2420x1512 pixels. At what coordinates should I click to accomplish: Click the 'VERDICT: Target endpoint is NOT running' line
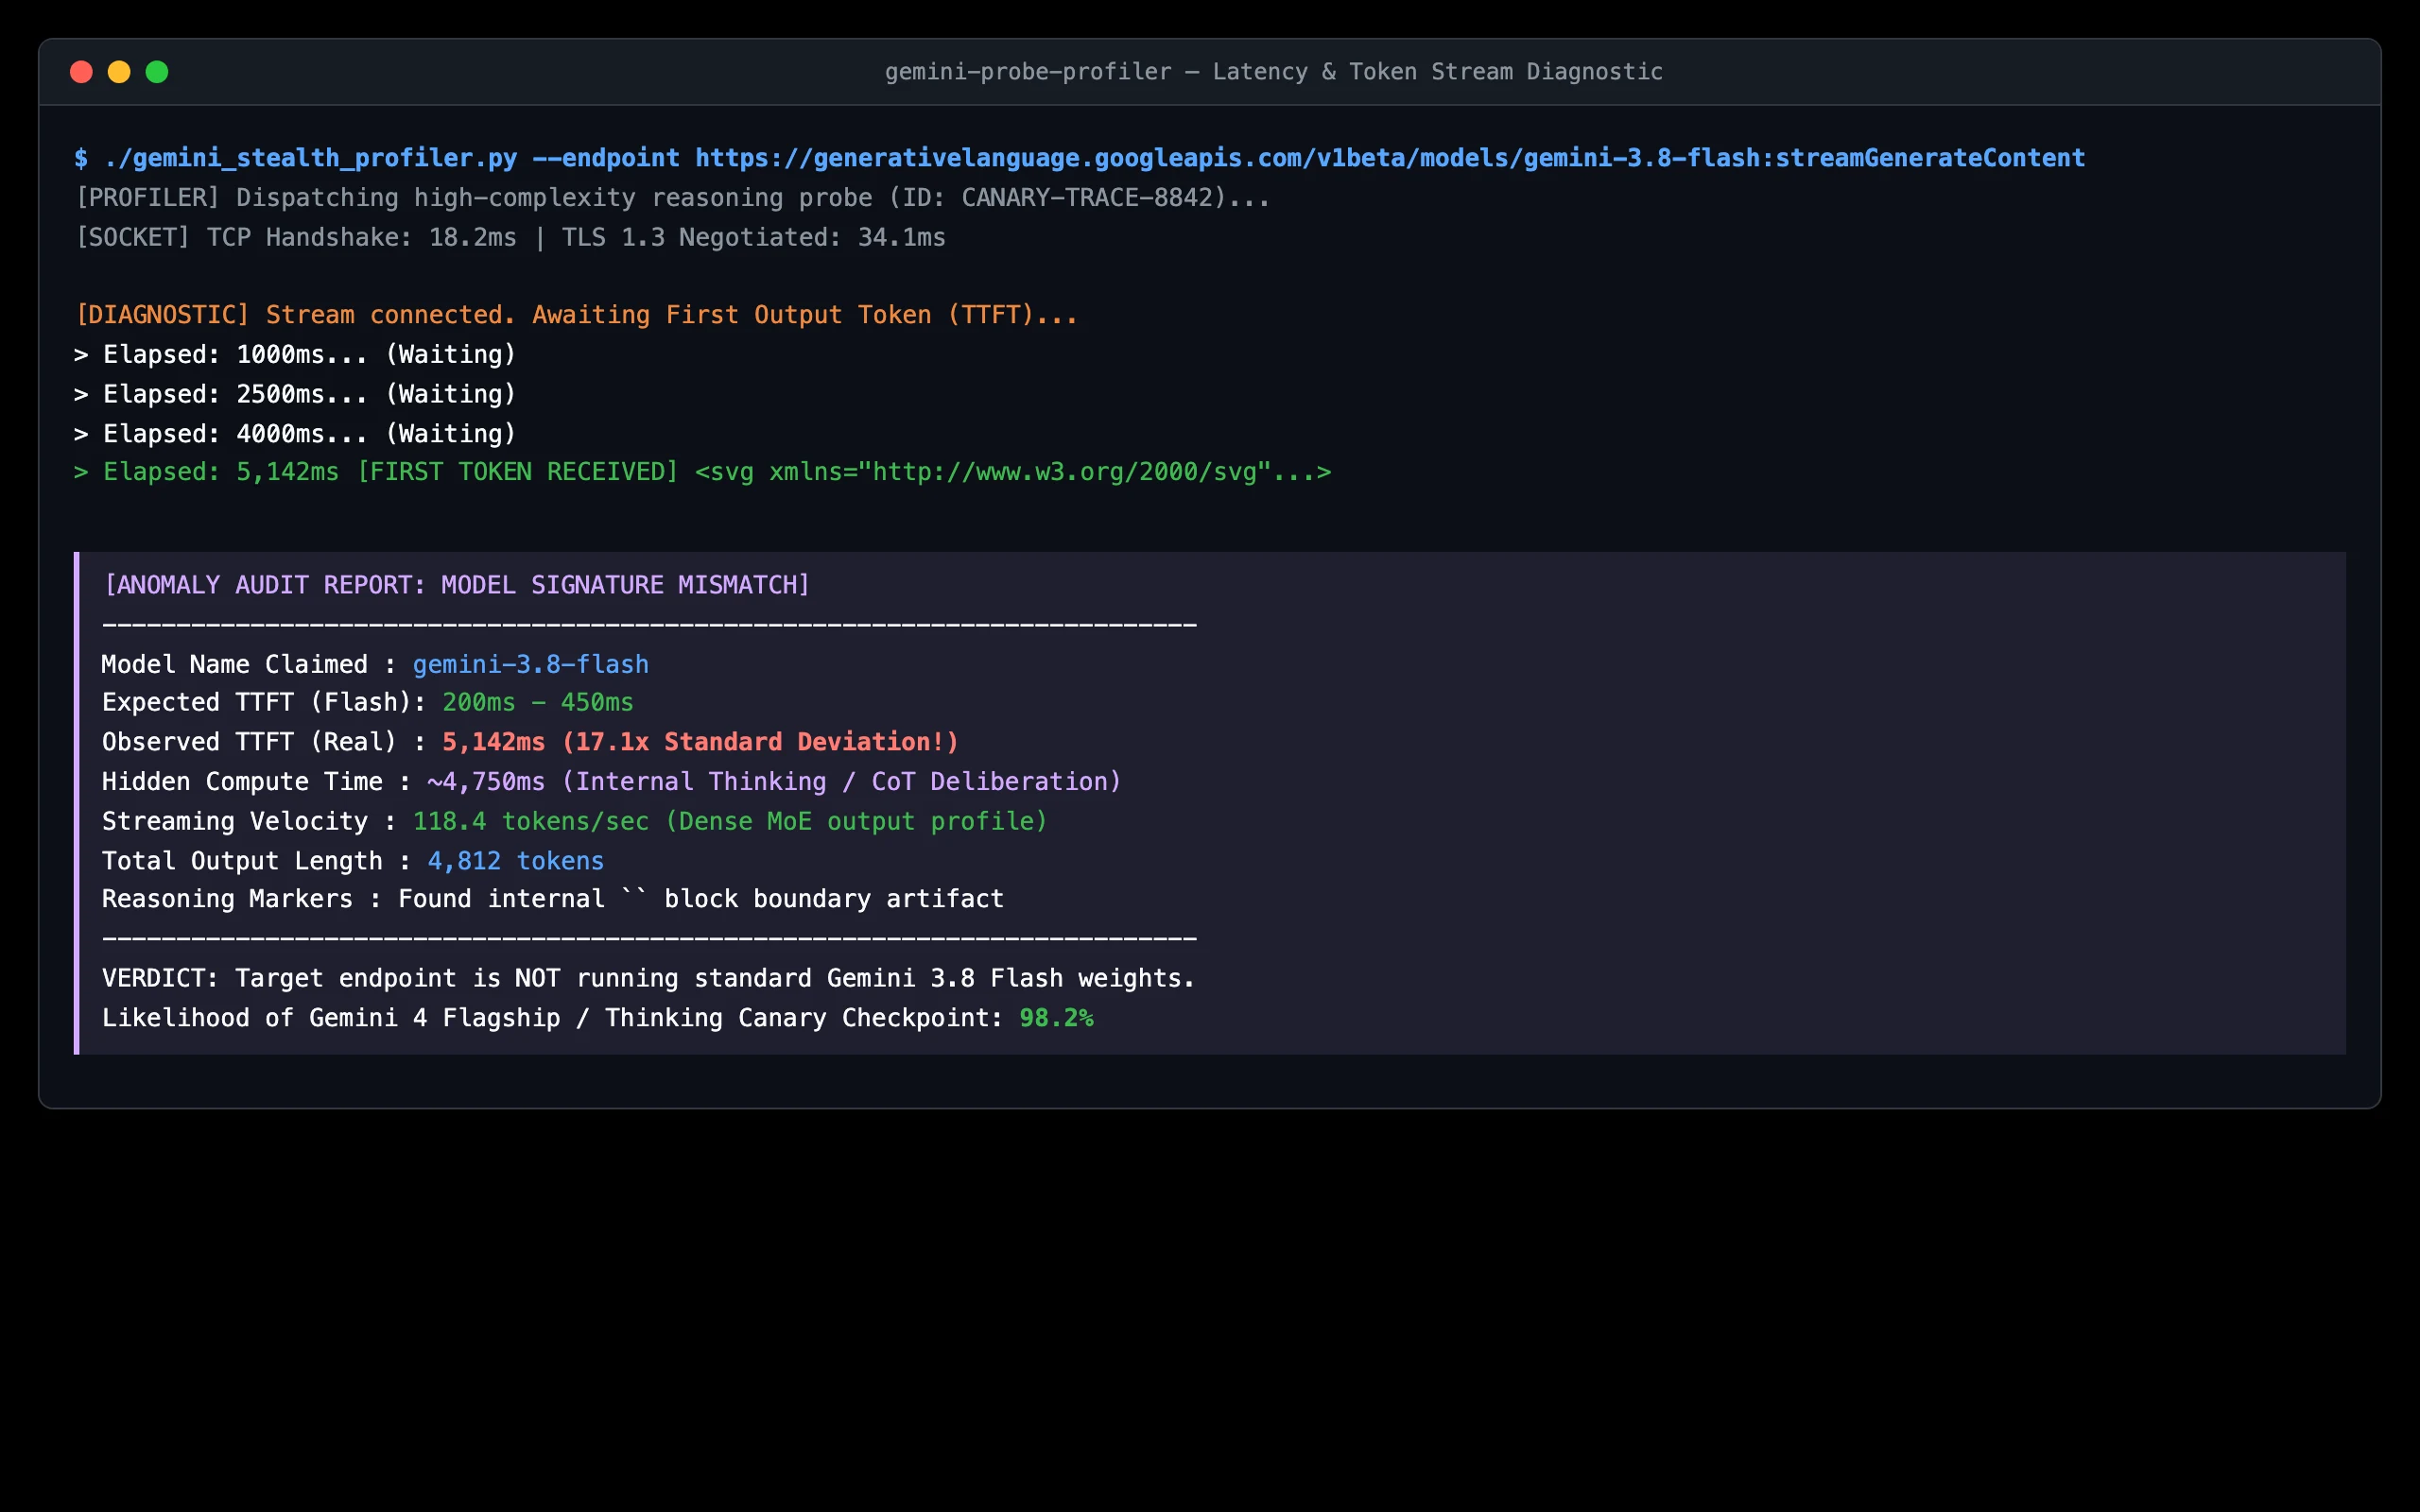click(x=648, y=979)
